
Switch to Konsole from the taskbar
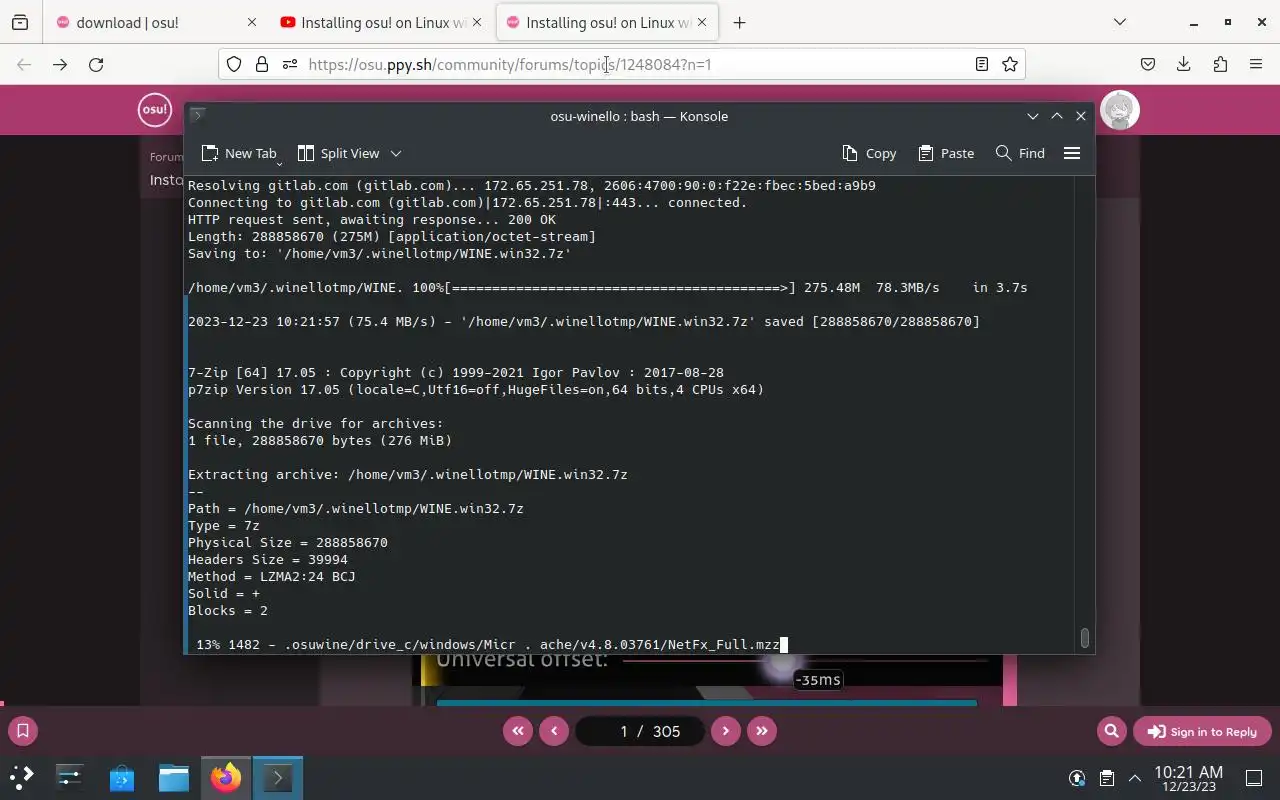(278, 777)
